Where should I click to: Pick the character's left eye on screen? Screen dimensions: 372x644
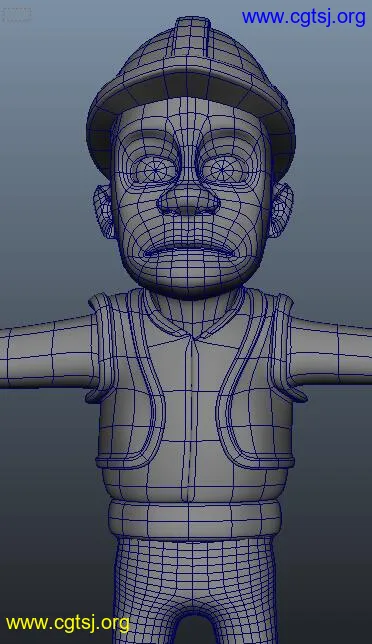(x=156, y=168)
